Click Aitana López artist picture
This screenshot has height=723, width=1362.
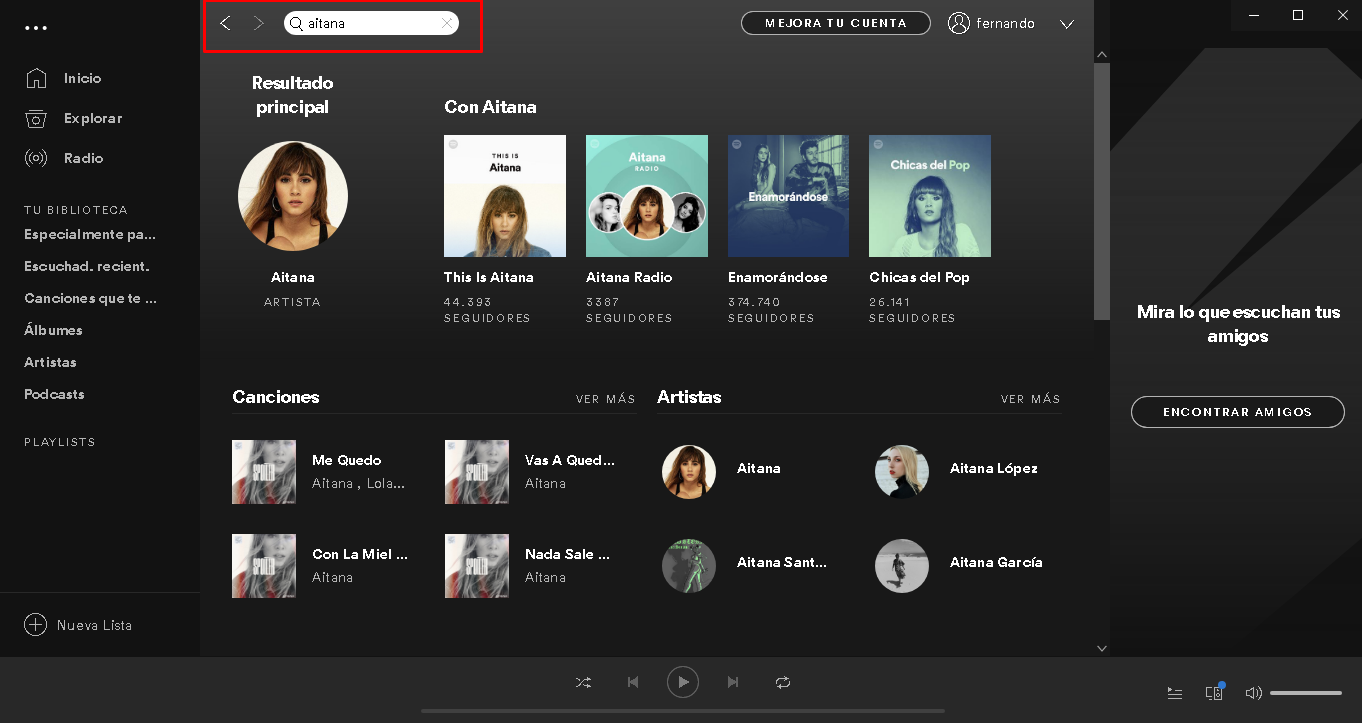pos(902,471)
